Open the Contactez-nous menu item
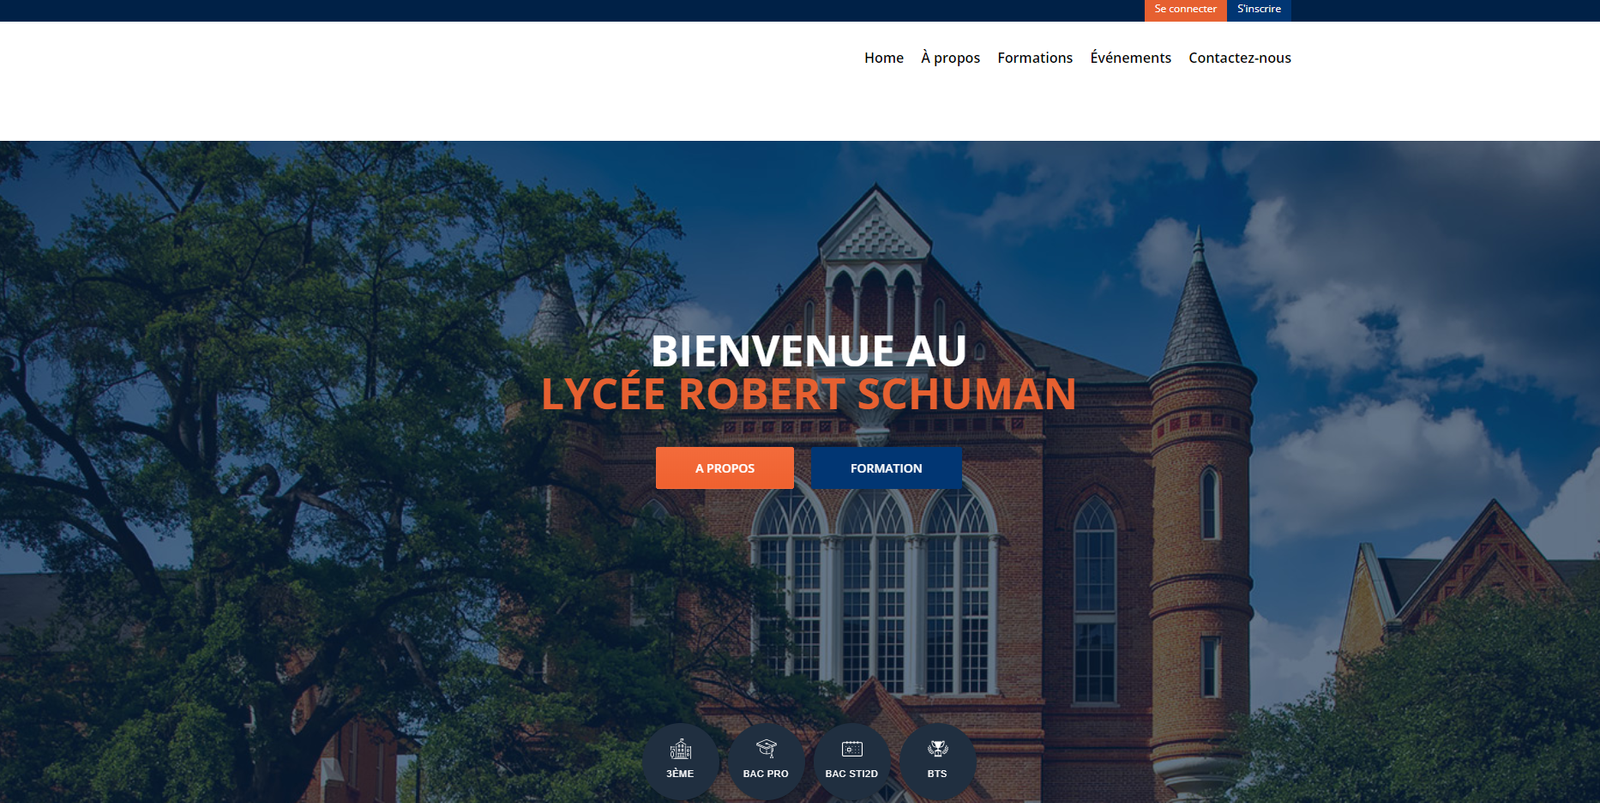This screenshot has width=1600, height=803. [1240, 58]
